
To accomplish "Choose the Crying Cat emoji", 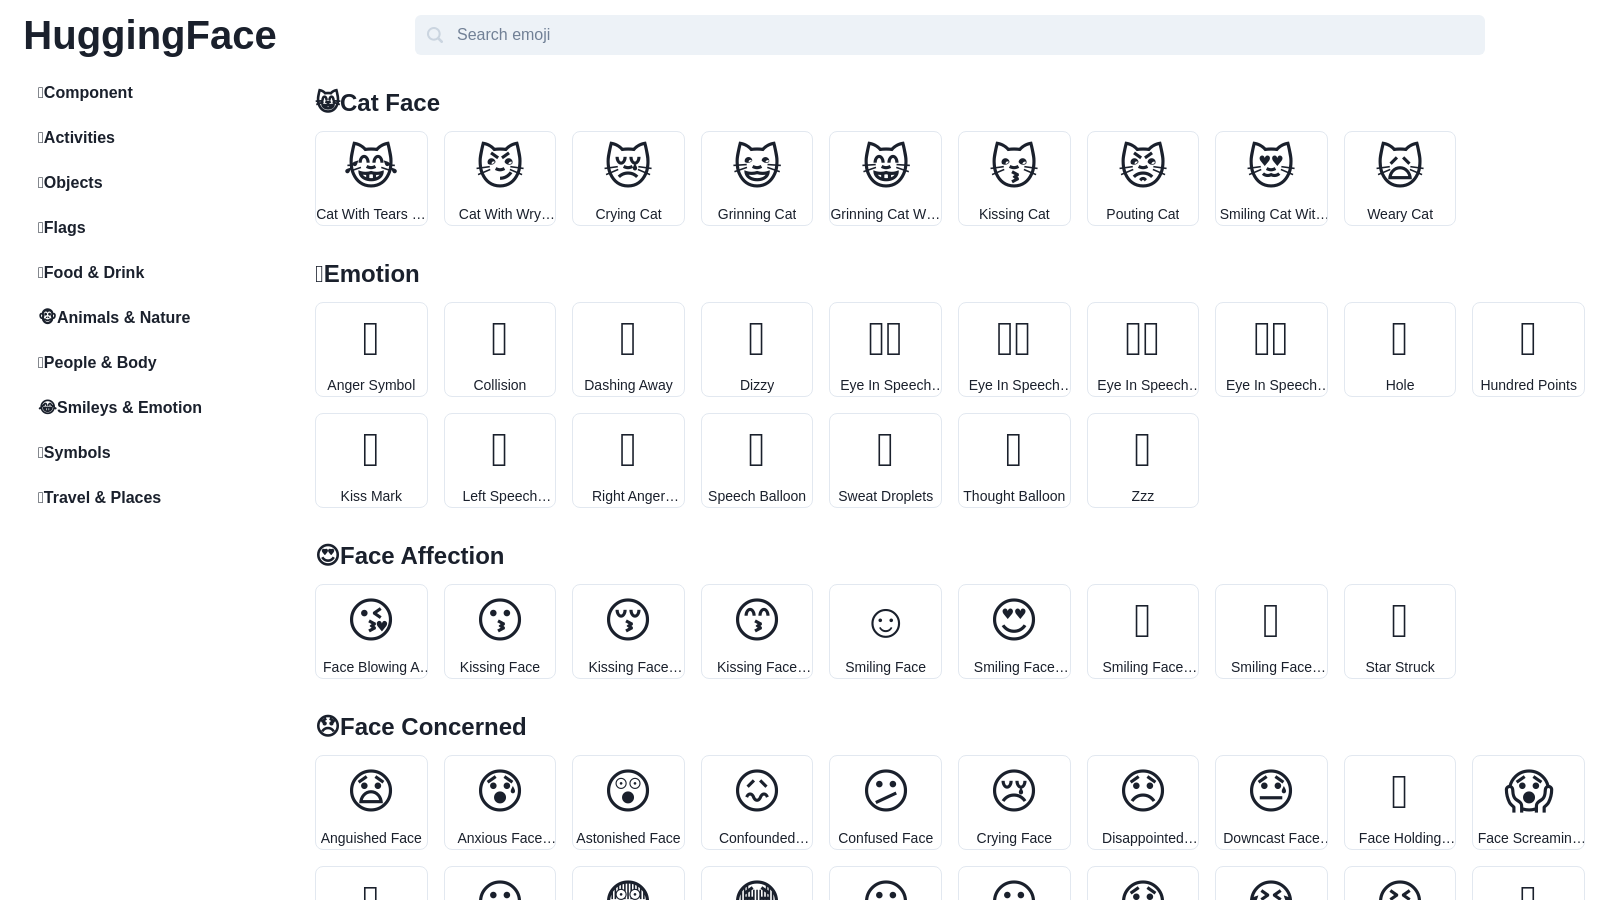I will tap(628, 178).
